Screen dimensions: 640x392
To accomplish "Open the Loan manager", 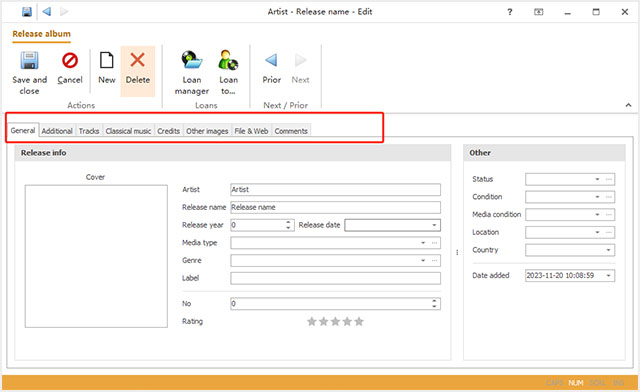I will click(x=192, y=60).
